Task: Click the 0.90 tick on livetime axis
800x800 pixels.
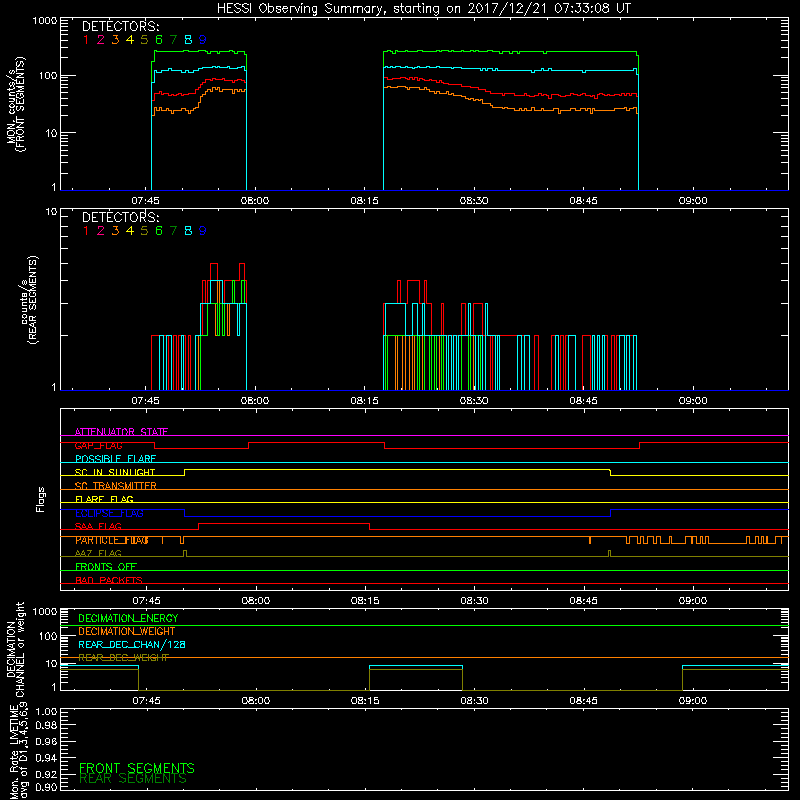Action: click(x=46, y=787)
